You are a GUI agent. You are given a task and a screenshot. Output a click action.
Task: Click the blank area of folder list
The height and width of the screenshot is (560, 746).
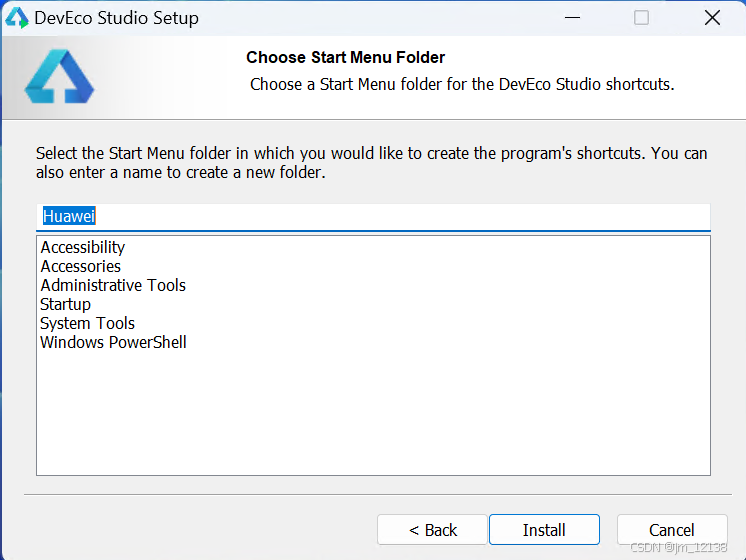373,412
